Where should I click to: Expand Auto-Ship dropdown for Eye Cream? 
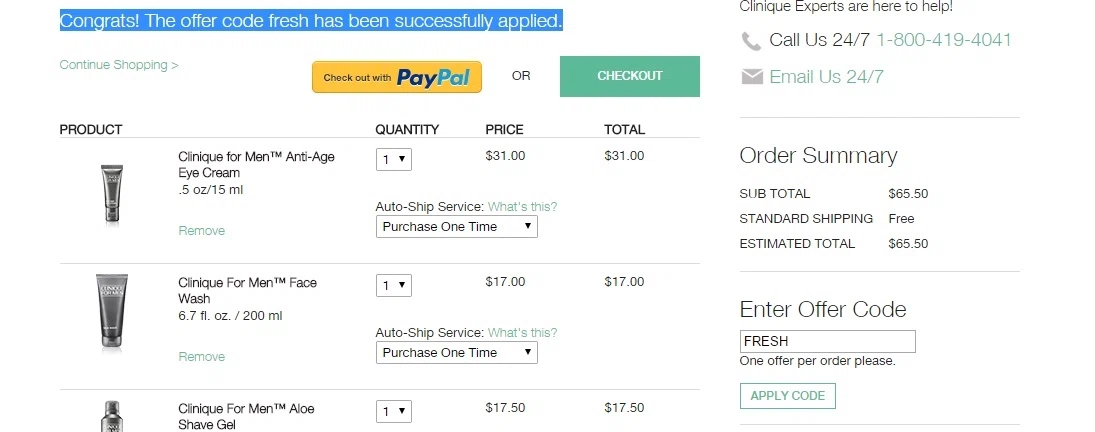point(457,227)
